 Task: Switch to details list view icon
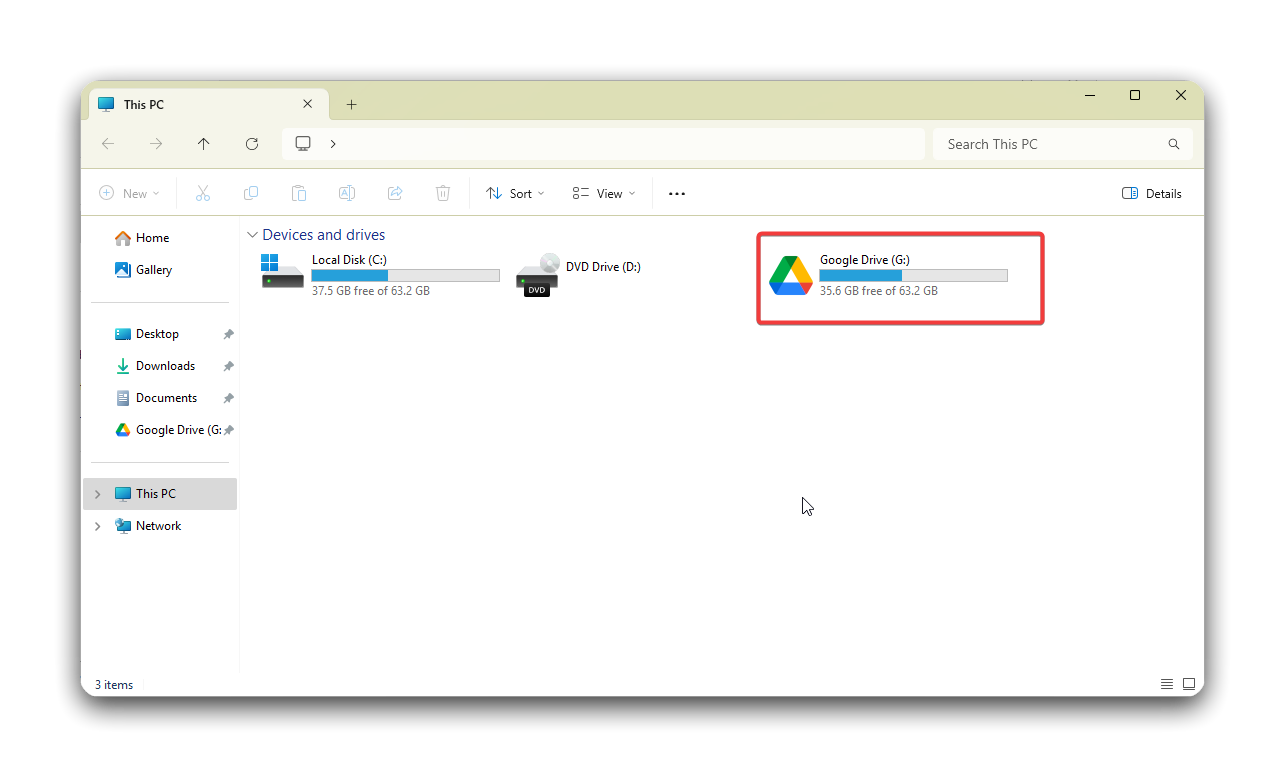click(1166, 684)
